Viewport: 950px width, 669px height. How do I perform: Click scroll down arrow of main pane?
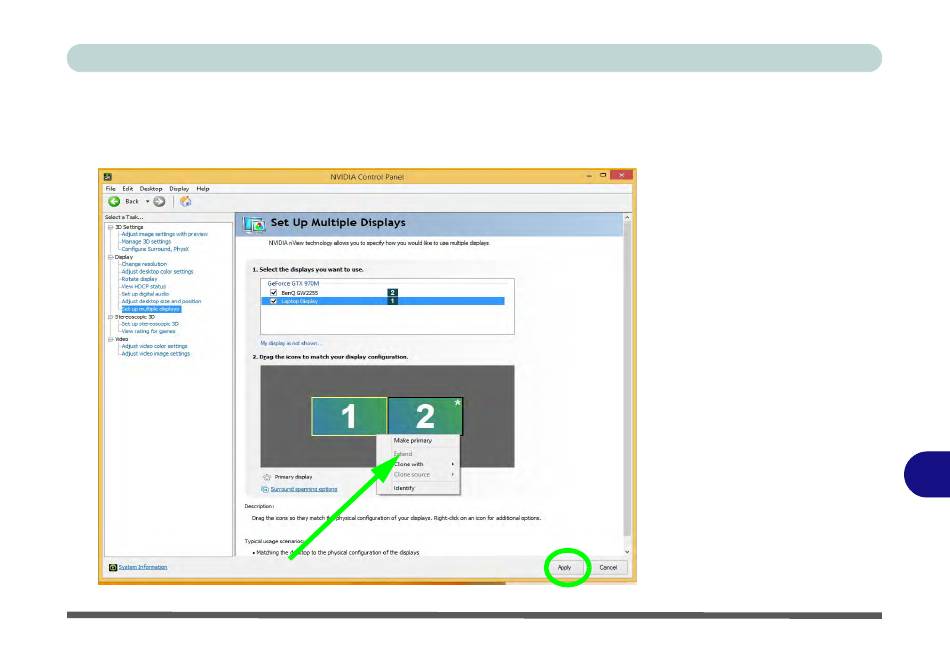627,552
